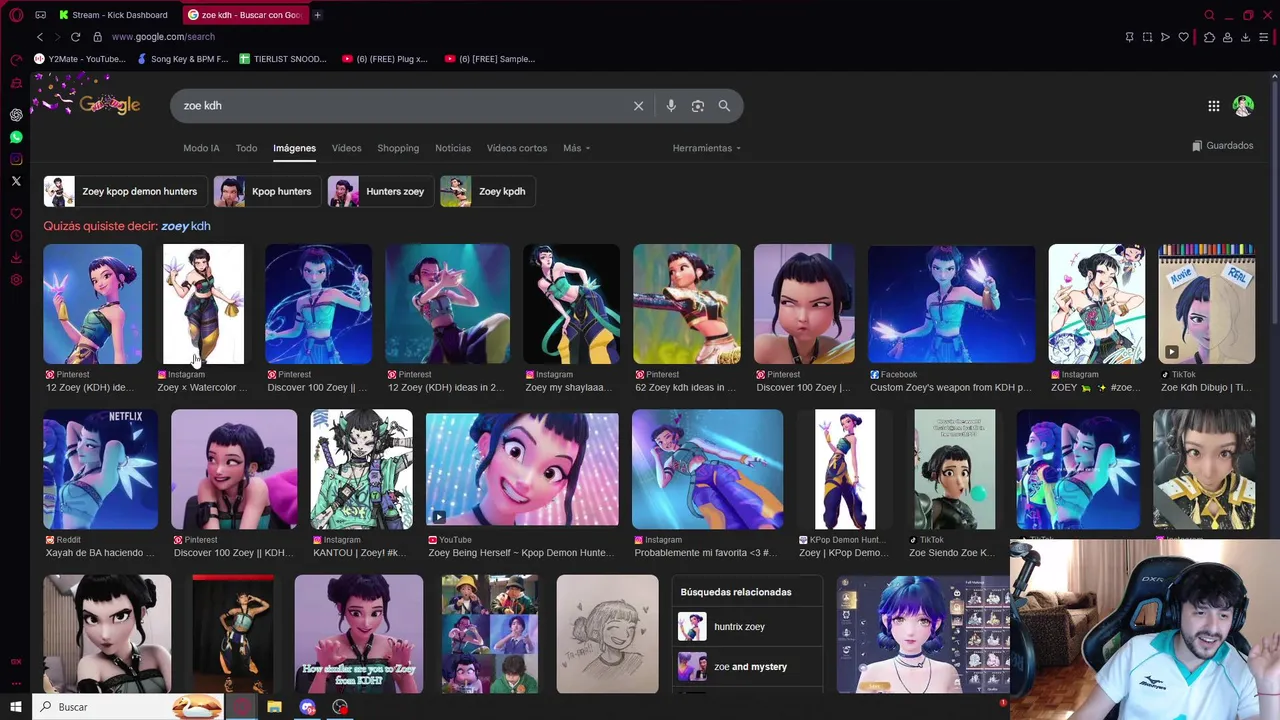Image resolution: width=1280 pixels, height=720 pixels.
Task: Open Google apps grid
Action: [x=1213, y=106]
